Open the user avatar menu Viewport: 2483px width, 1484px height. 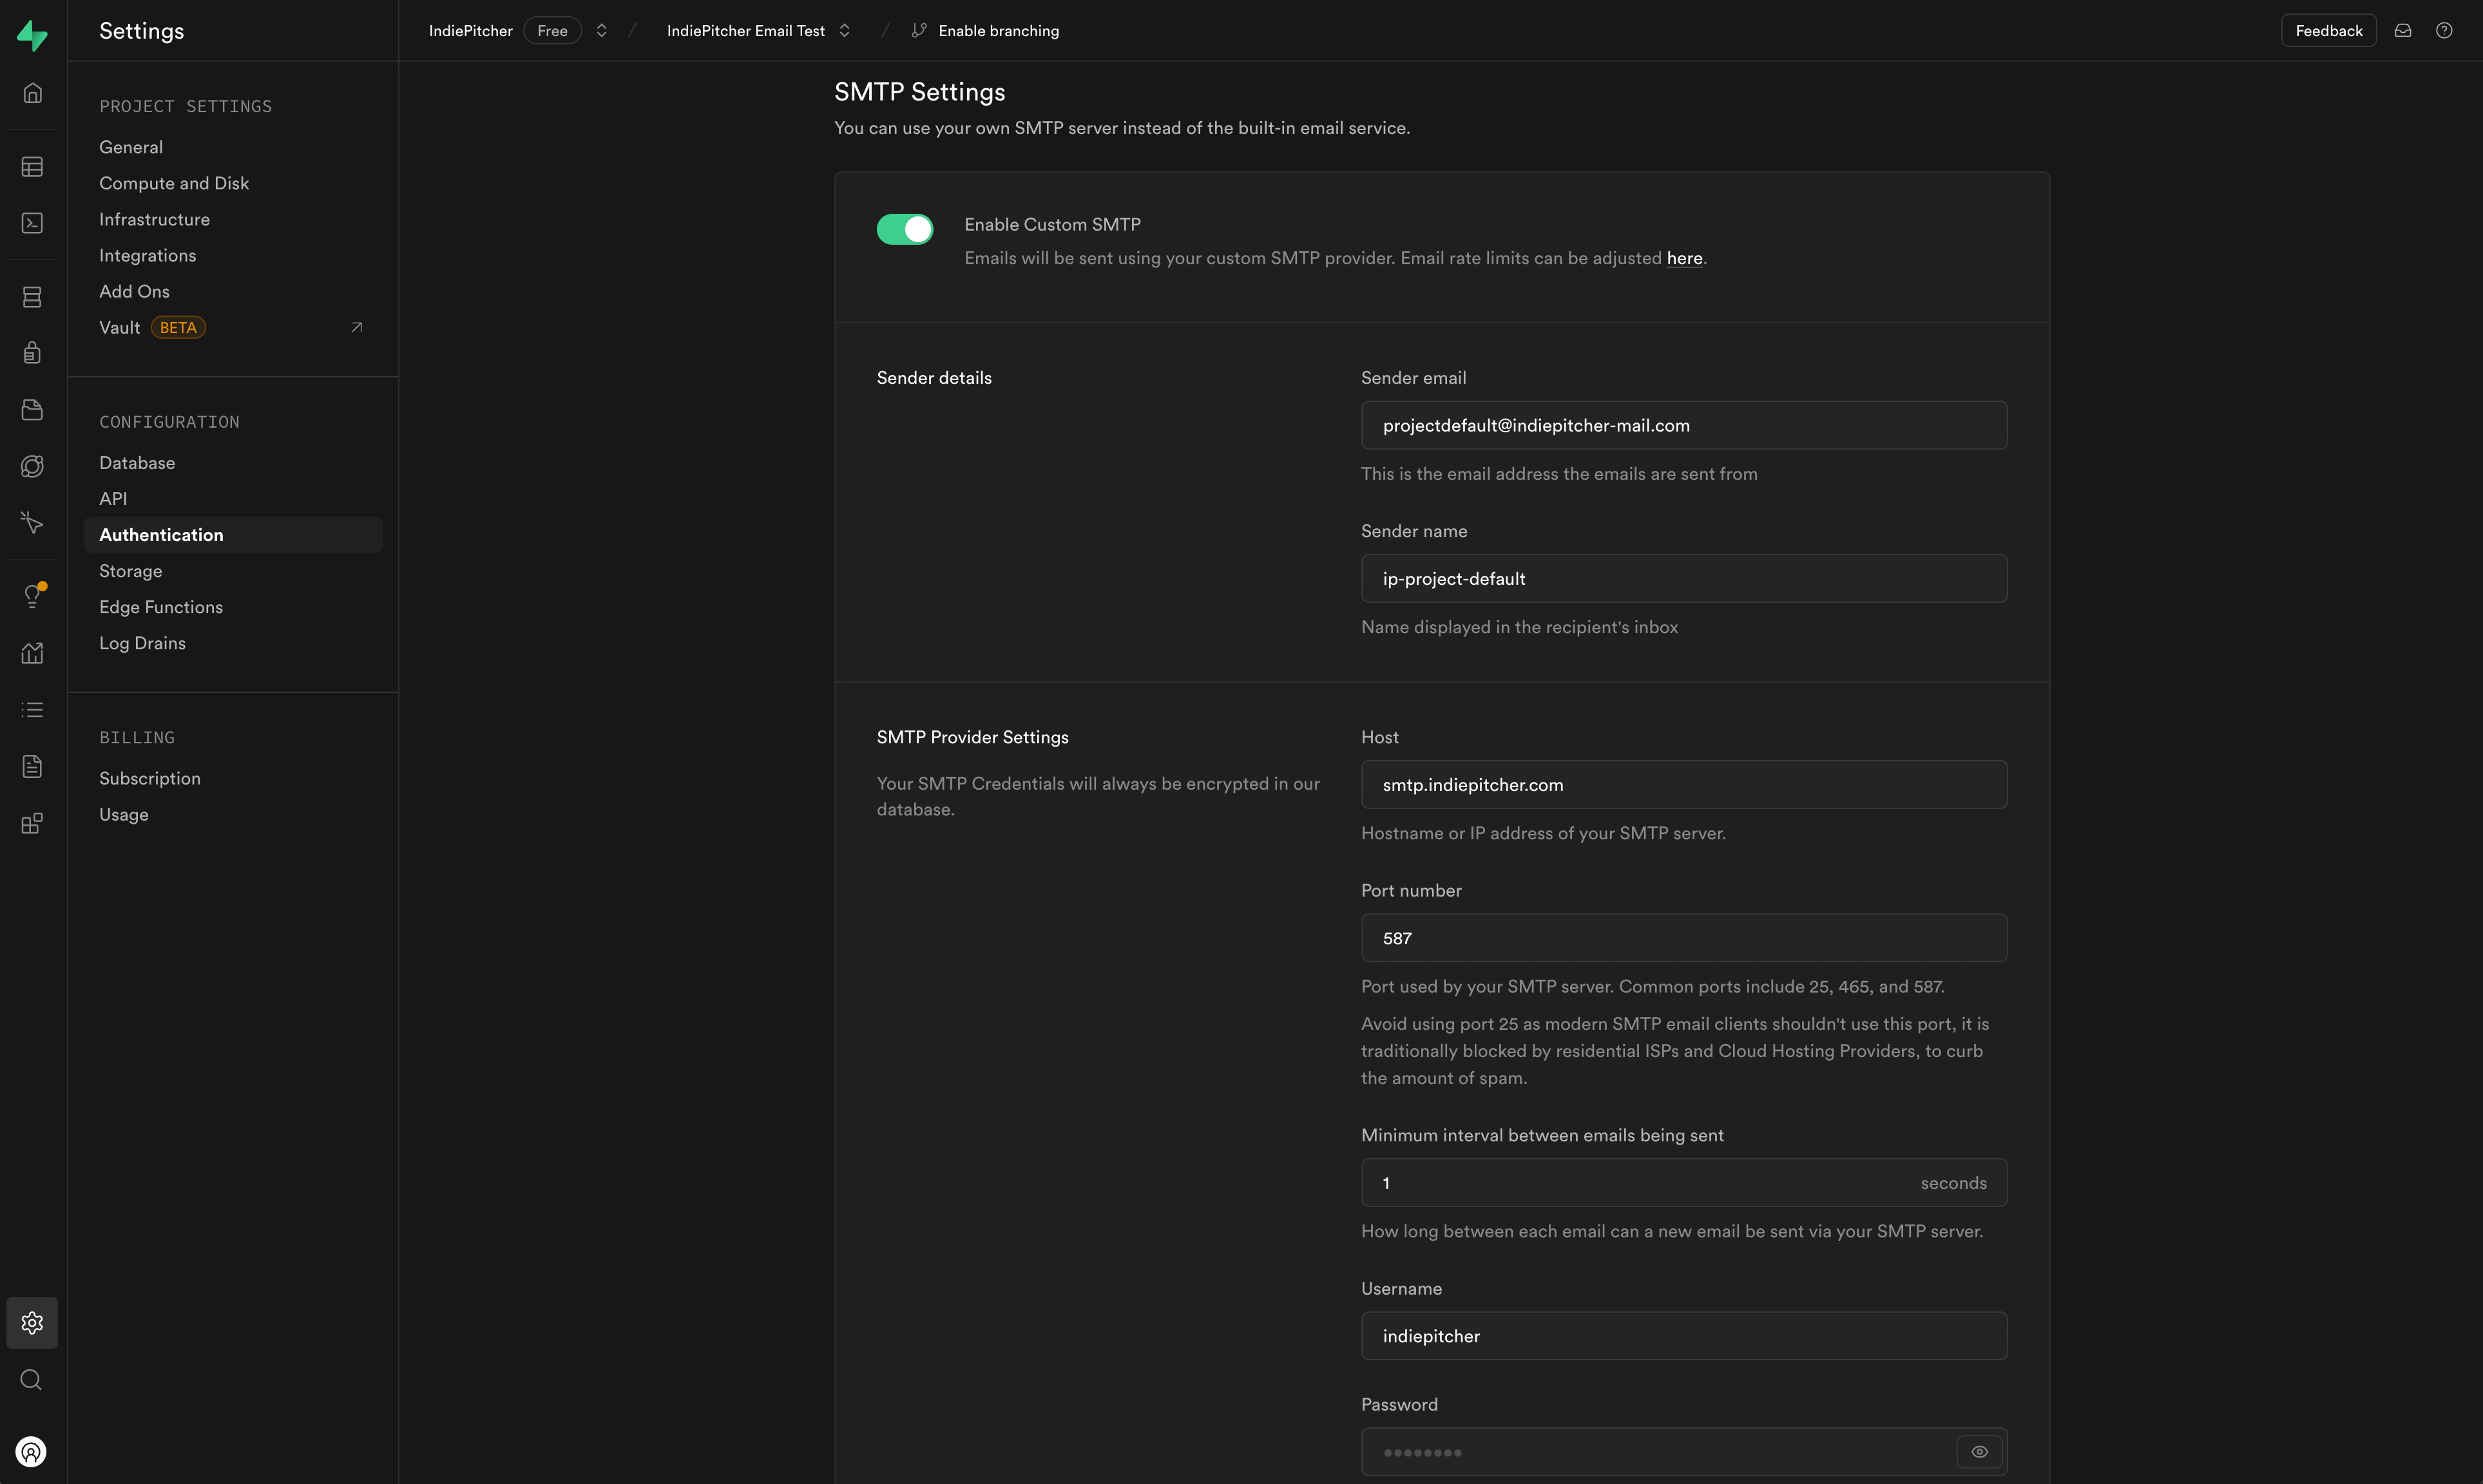[x=32, y=1452]
